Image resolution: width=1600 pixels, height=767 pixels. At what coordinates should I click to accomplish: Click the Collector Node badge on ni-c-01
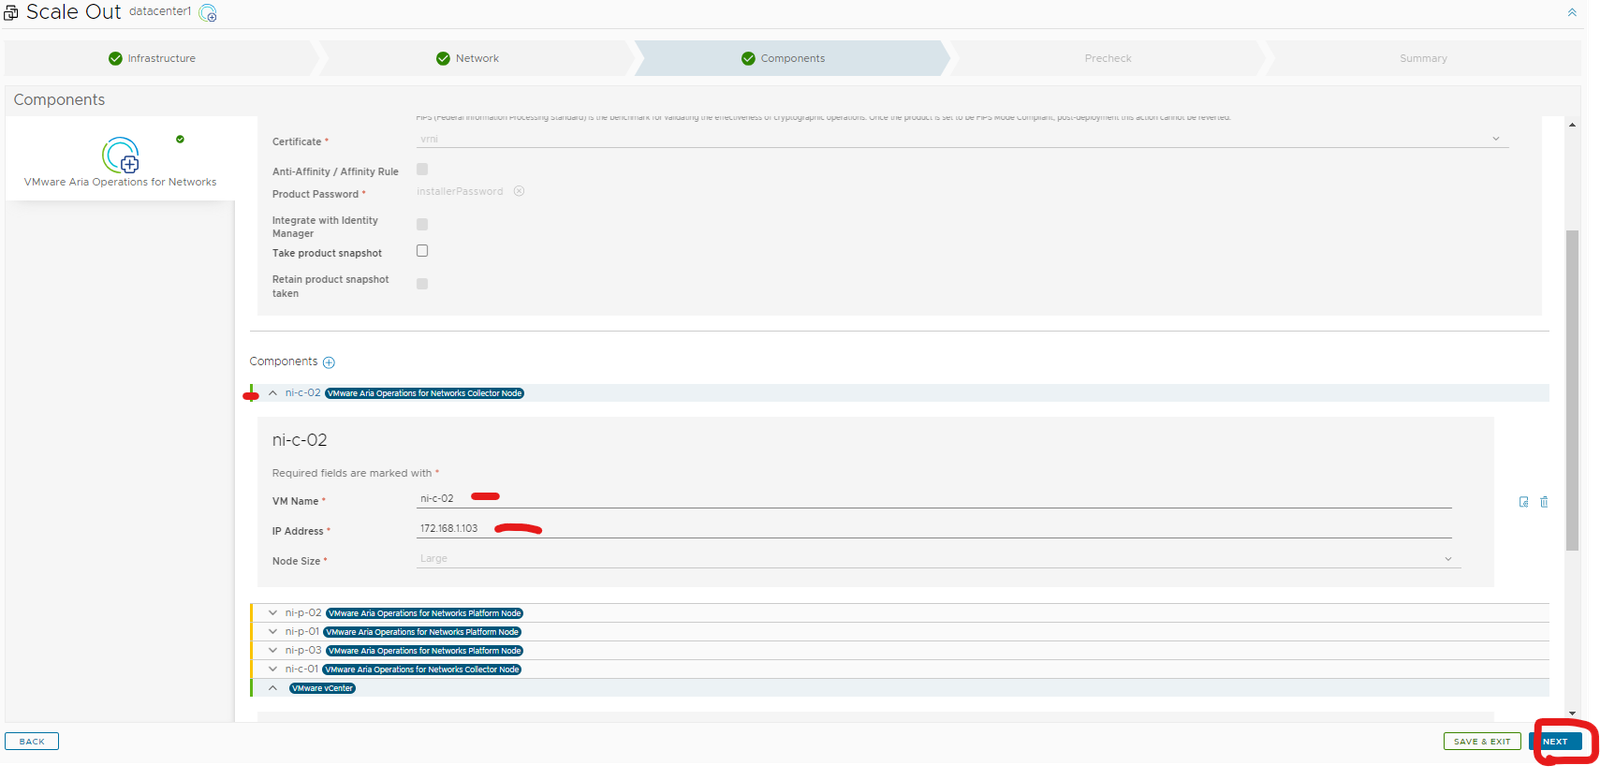(422, 669)
